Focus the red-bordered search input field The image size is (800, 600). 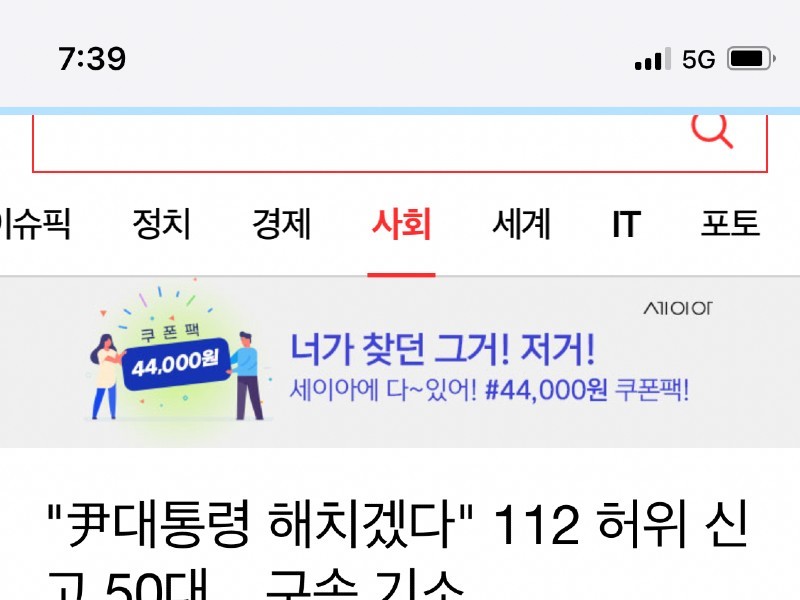click(399, 144)
